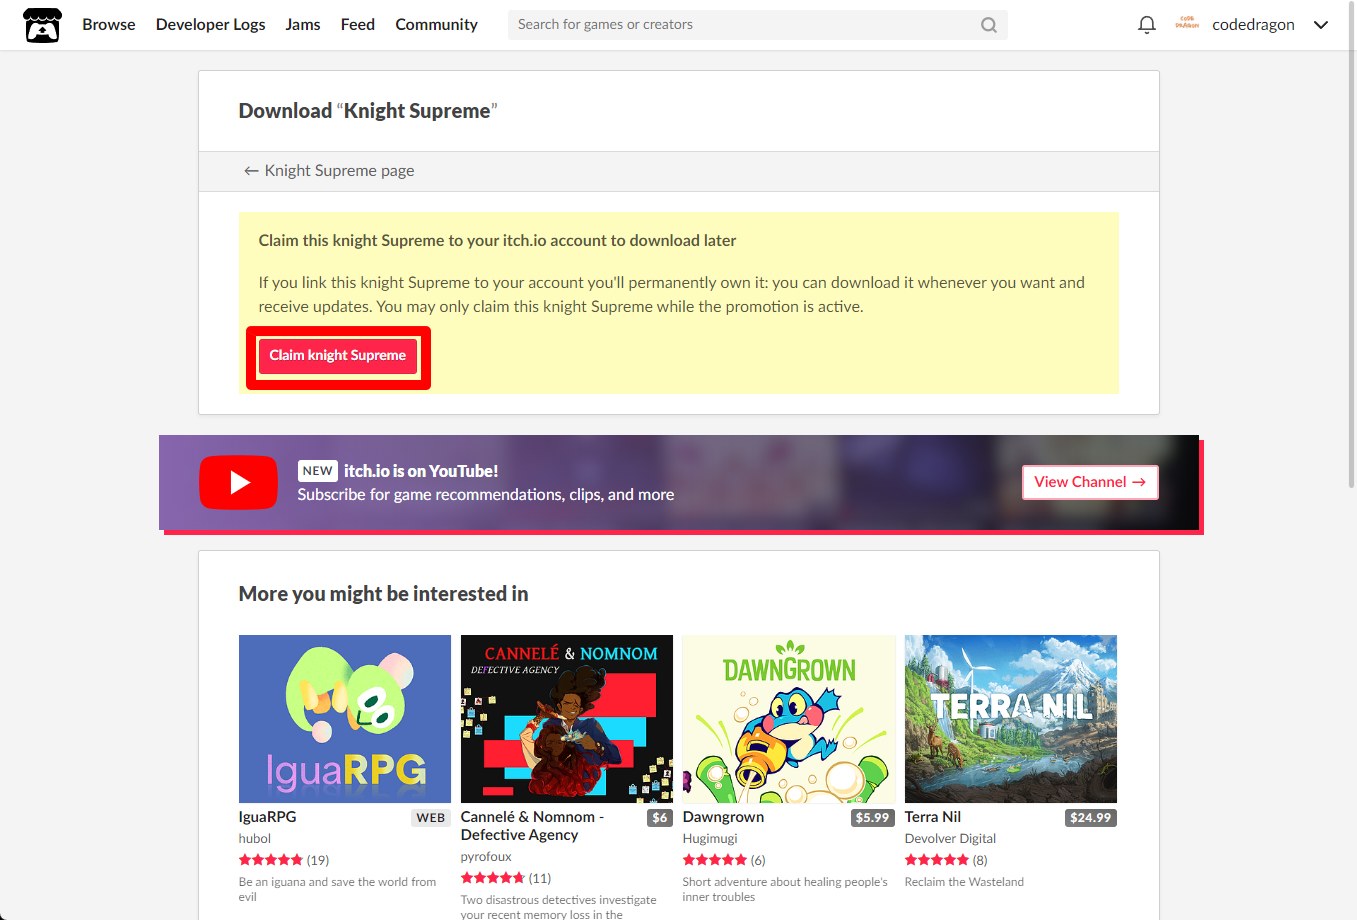The width and height of the screenshot is (1357, 920).
Task: Return to the Knight Supreme page
Action: pyautogui.click(x=329, y=171)
